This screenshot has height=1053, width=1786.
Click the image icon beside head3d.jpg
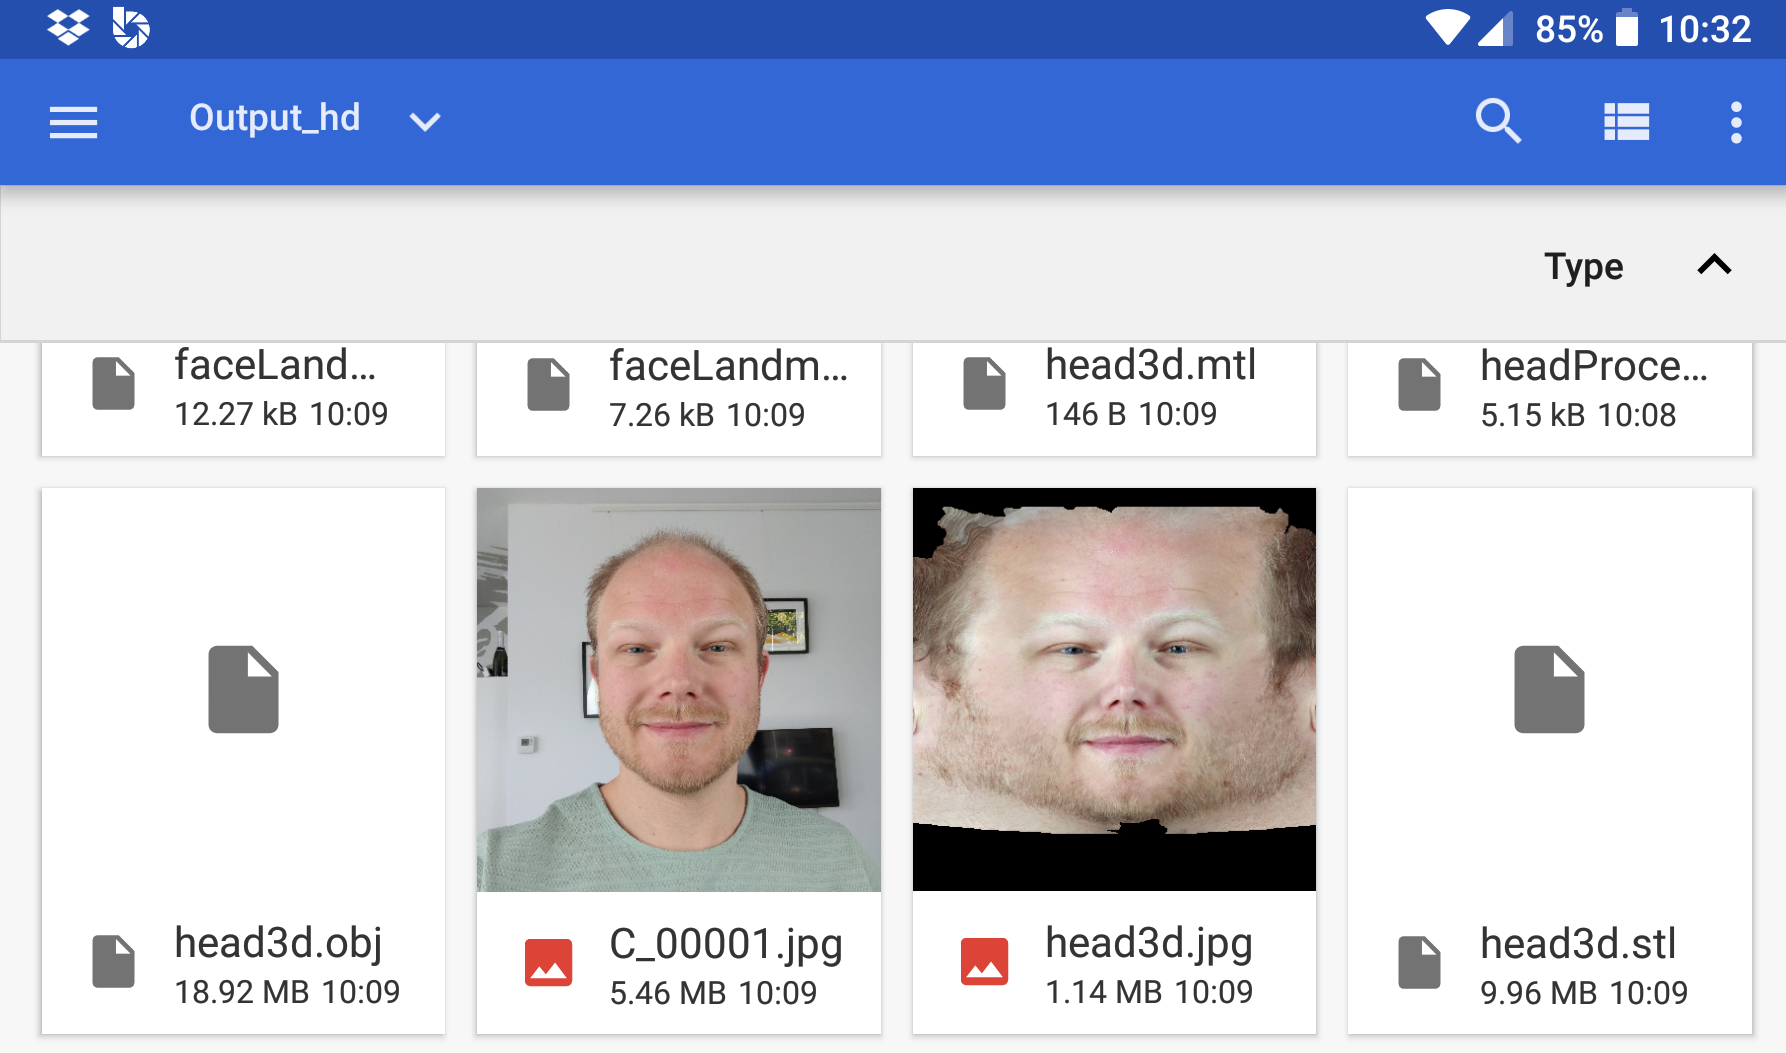click(984, 962)
